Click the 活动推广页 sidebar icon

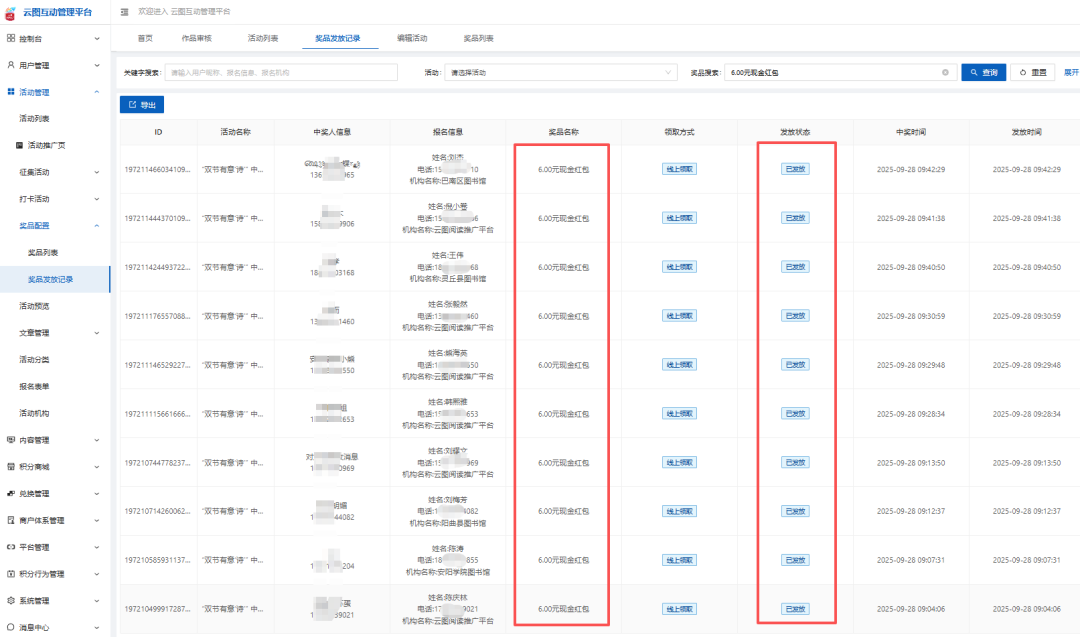pyautogui.click(x=19, y=145)
